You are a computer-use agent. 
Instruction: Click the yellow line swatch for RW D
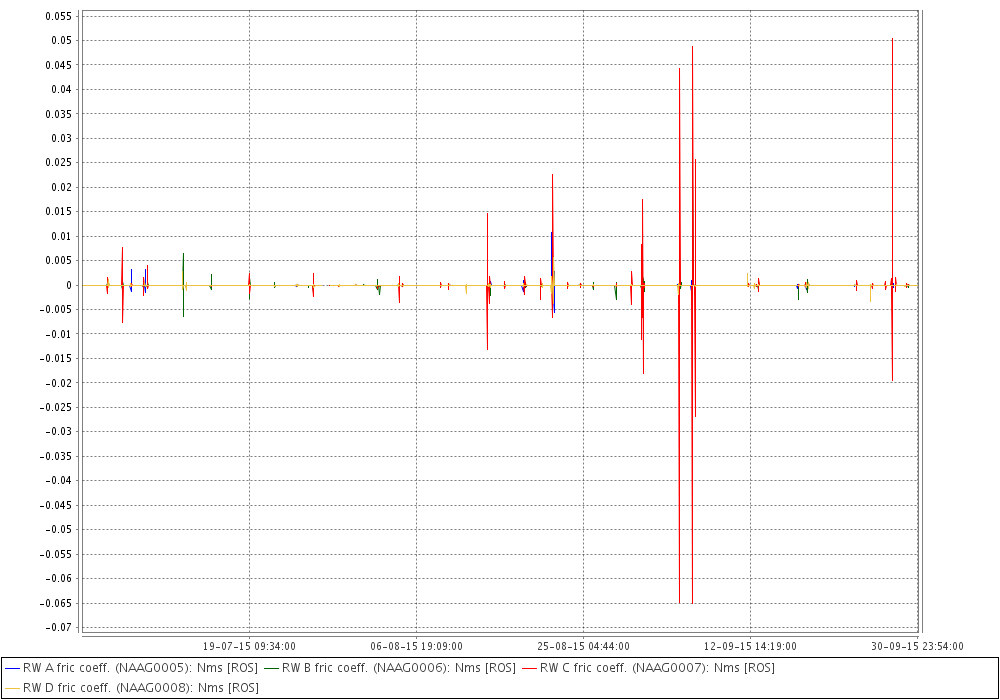click(13, 689)
